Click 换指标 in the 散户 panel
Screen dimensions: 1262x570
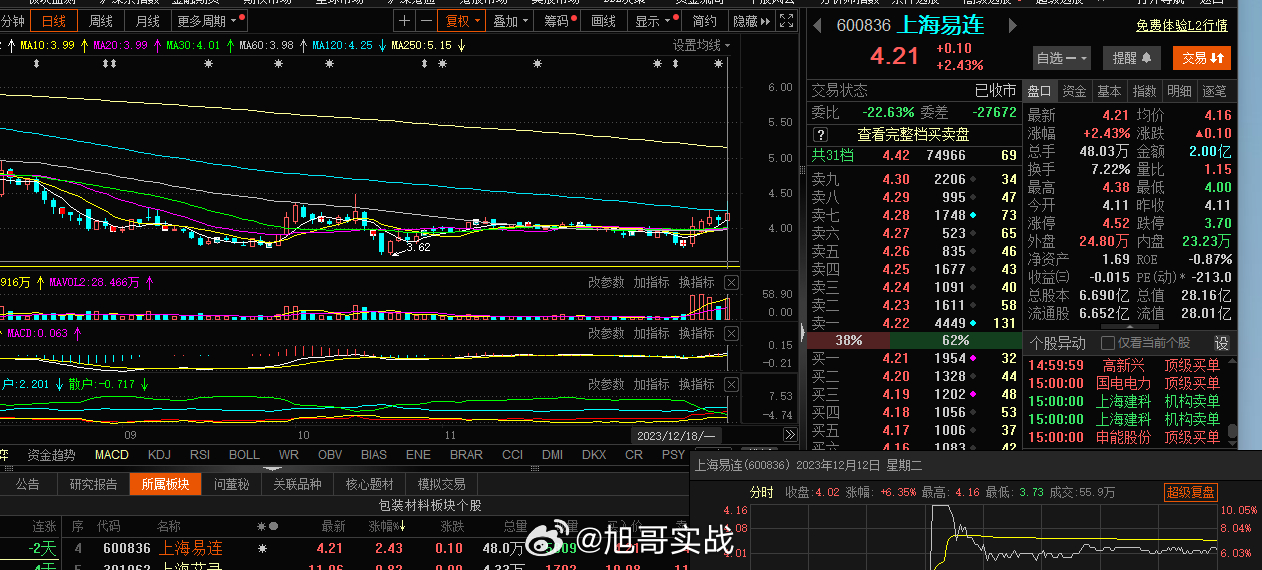696,384
